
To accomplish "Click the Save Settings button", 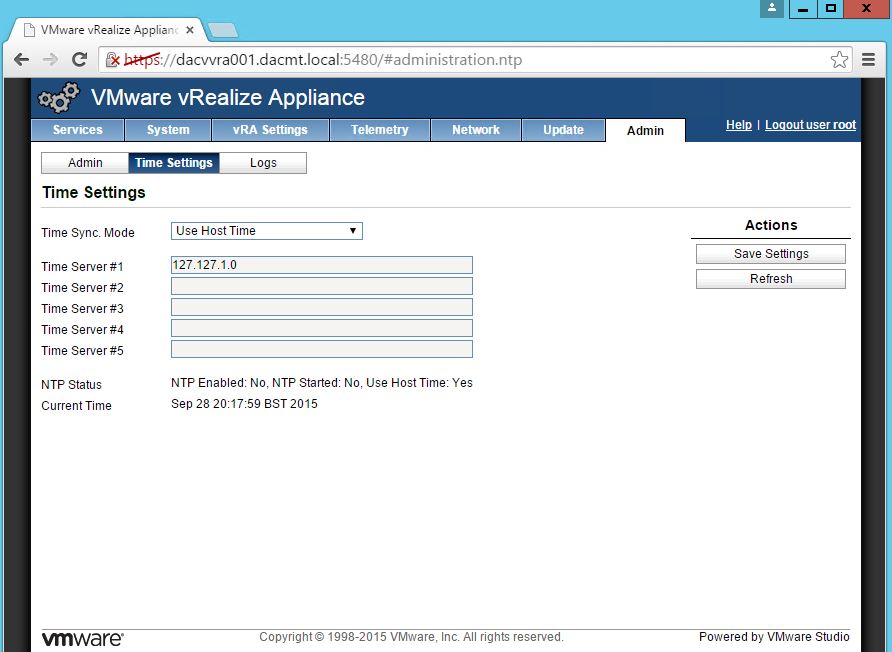I will pyautogui.click(x=771, y=254).
